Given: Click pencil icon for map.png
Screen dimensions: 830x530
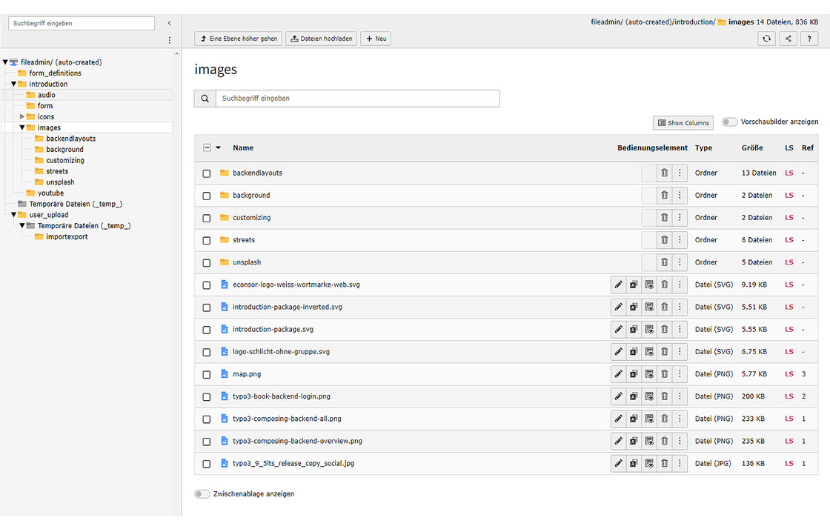Looking at the screenshot, I should 618,374.
